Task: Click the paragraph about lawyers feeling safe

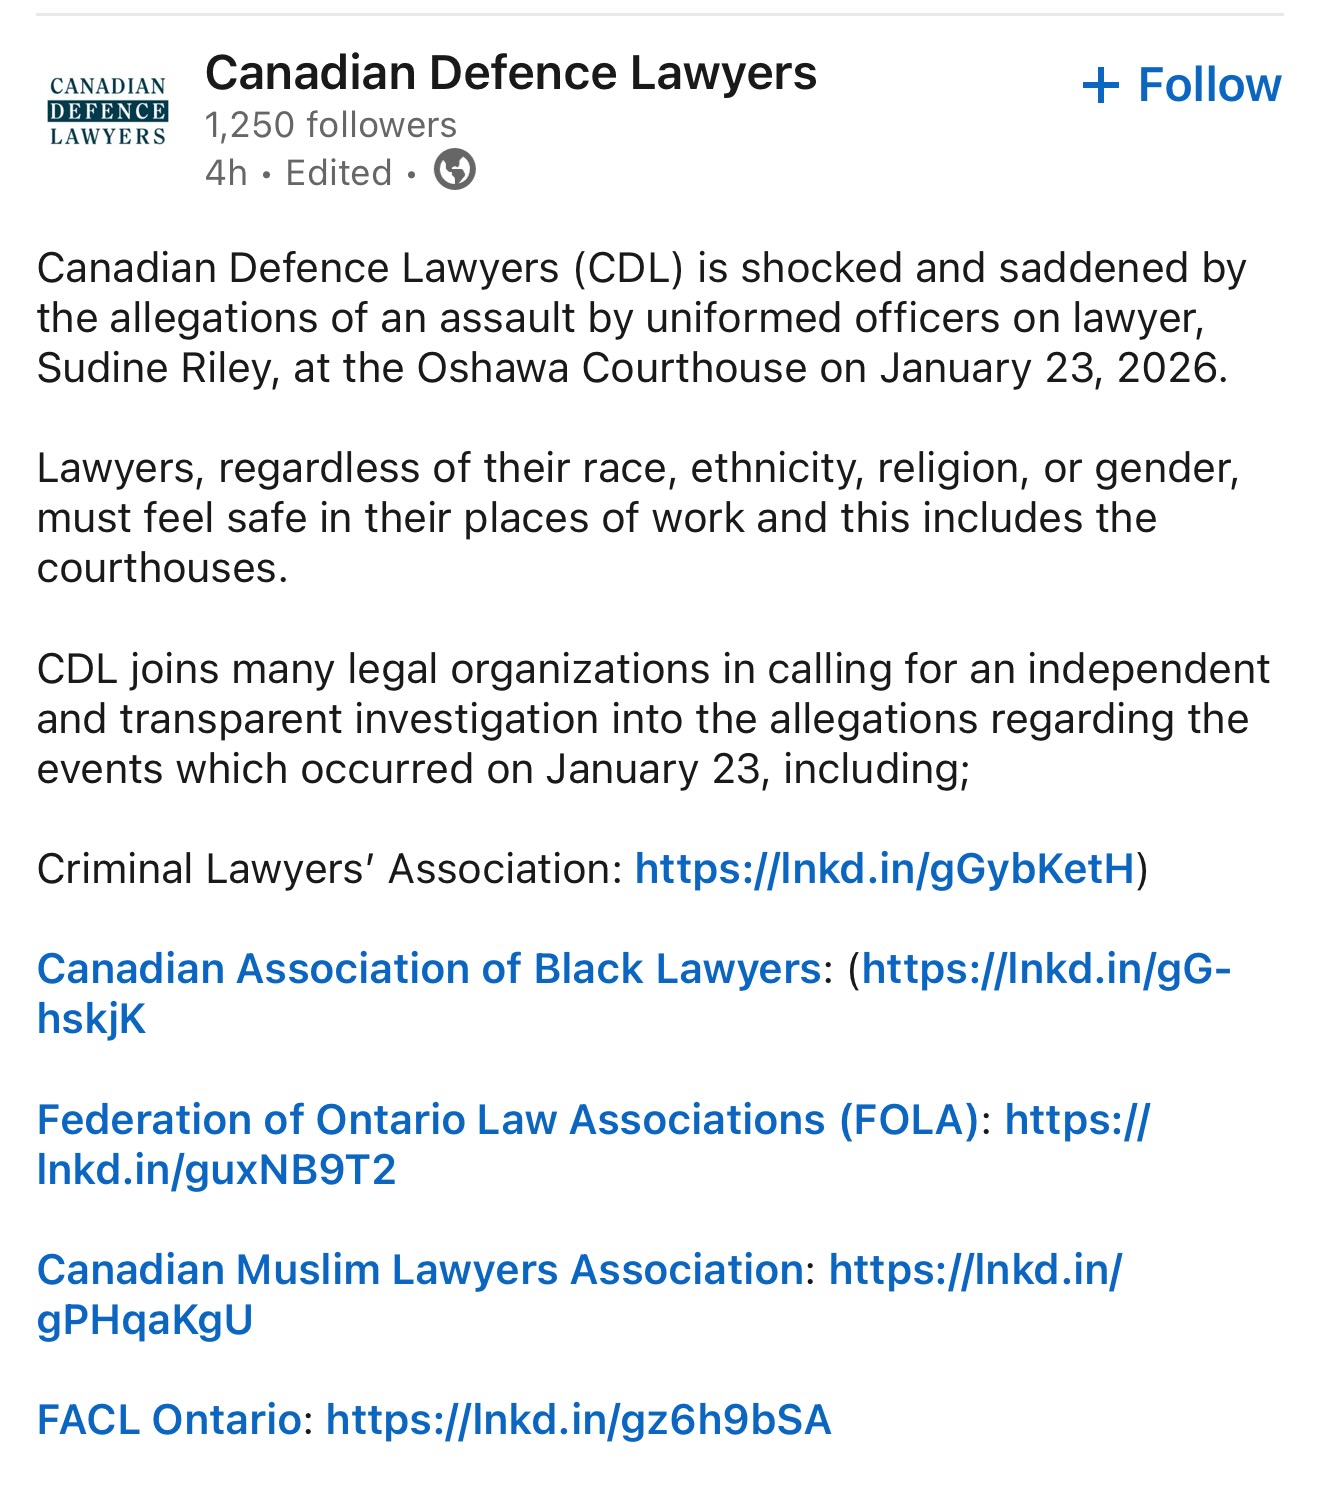Action: 640,518
